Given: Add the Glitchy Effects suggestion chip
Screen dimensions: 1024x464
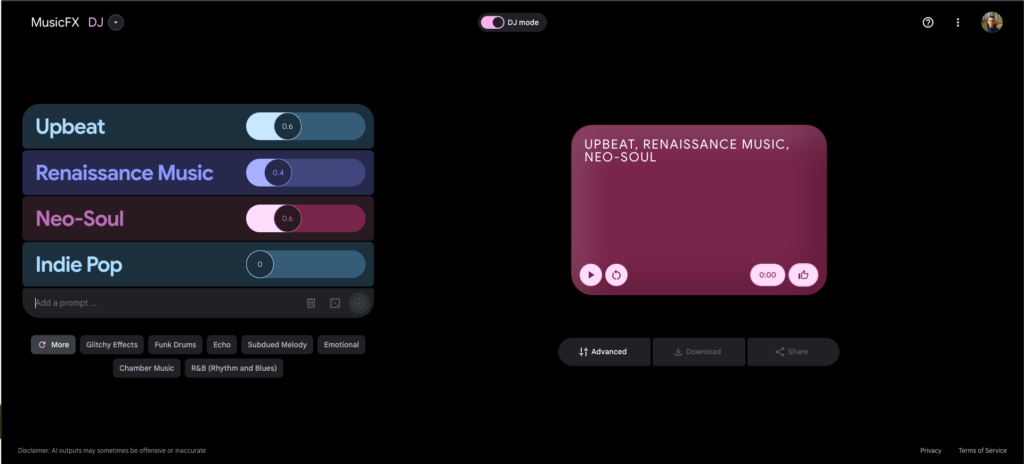Looking at the screenshot, I should [x=112, y=344].
